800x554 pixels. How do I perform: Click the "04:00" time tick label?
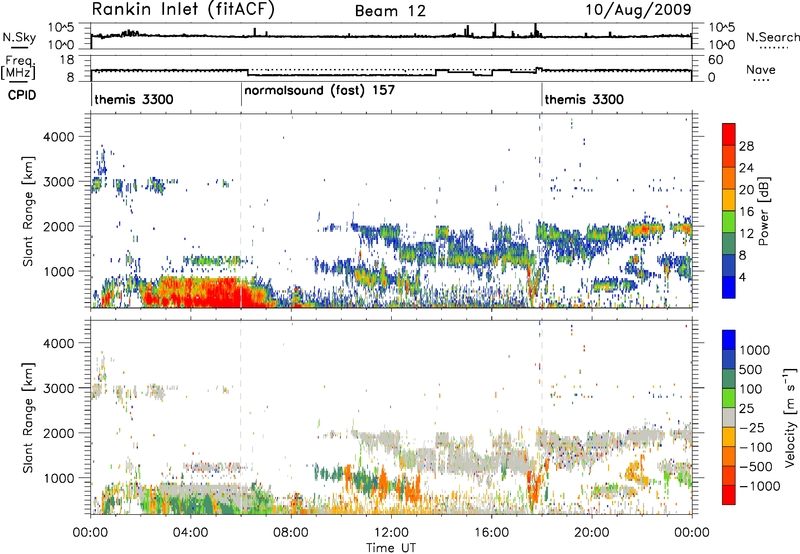point(190,533)
